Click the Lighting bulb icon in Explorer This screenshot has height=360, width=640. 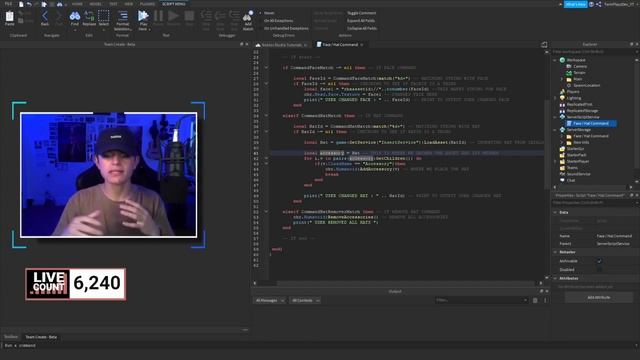tap(562, 98)
